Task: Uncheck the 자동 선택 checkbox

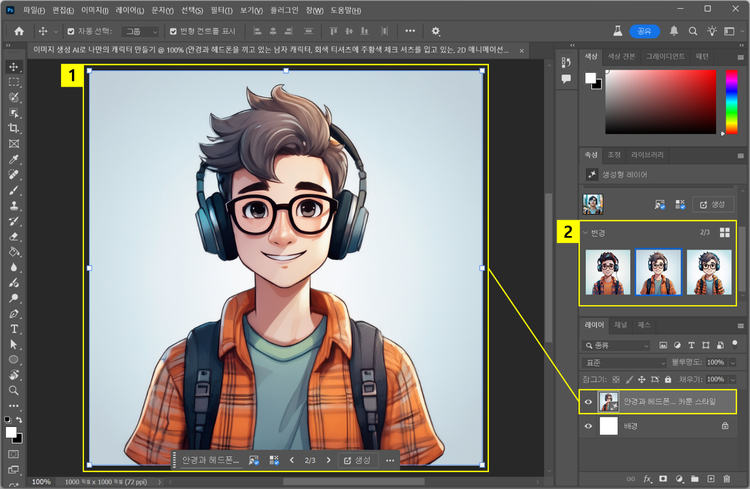Action: (71, 31)
